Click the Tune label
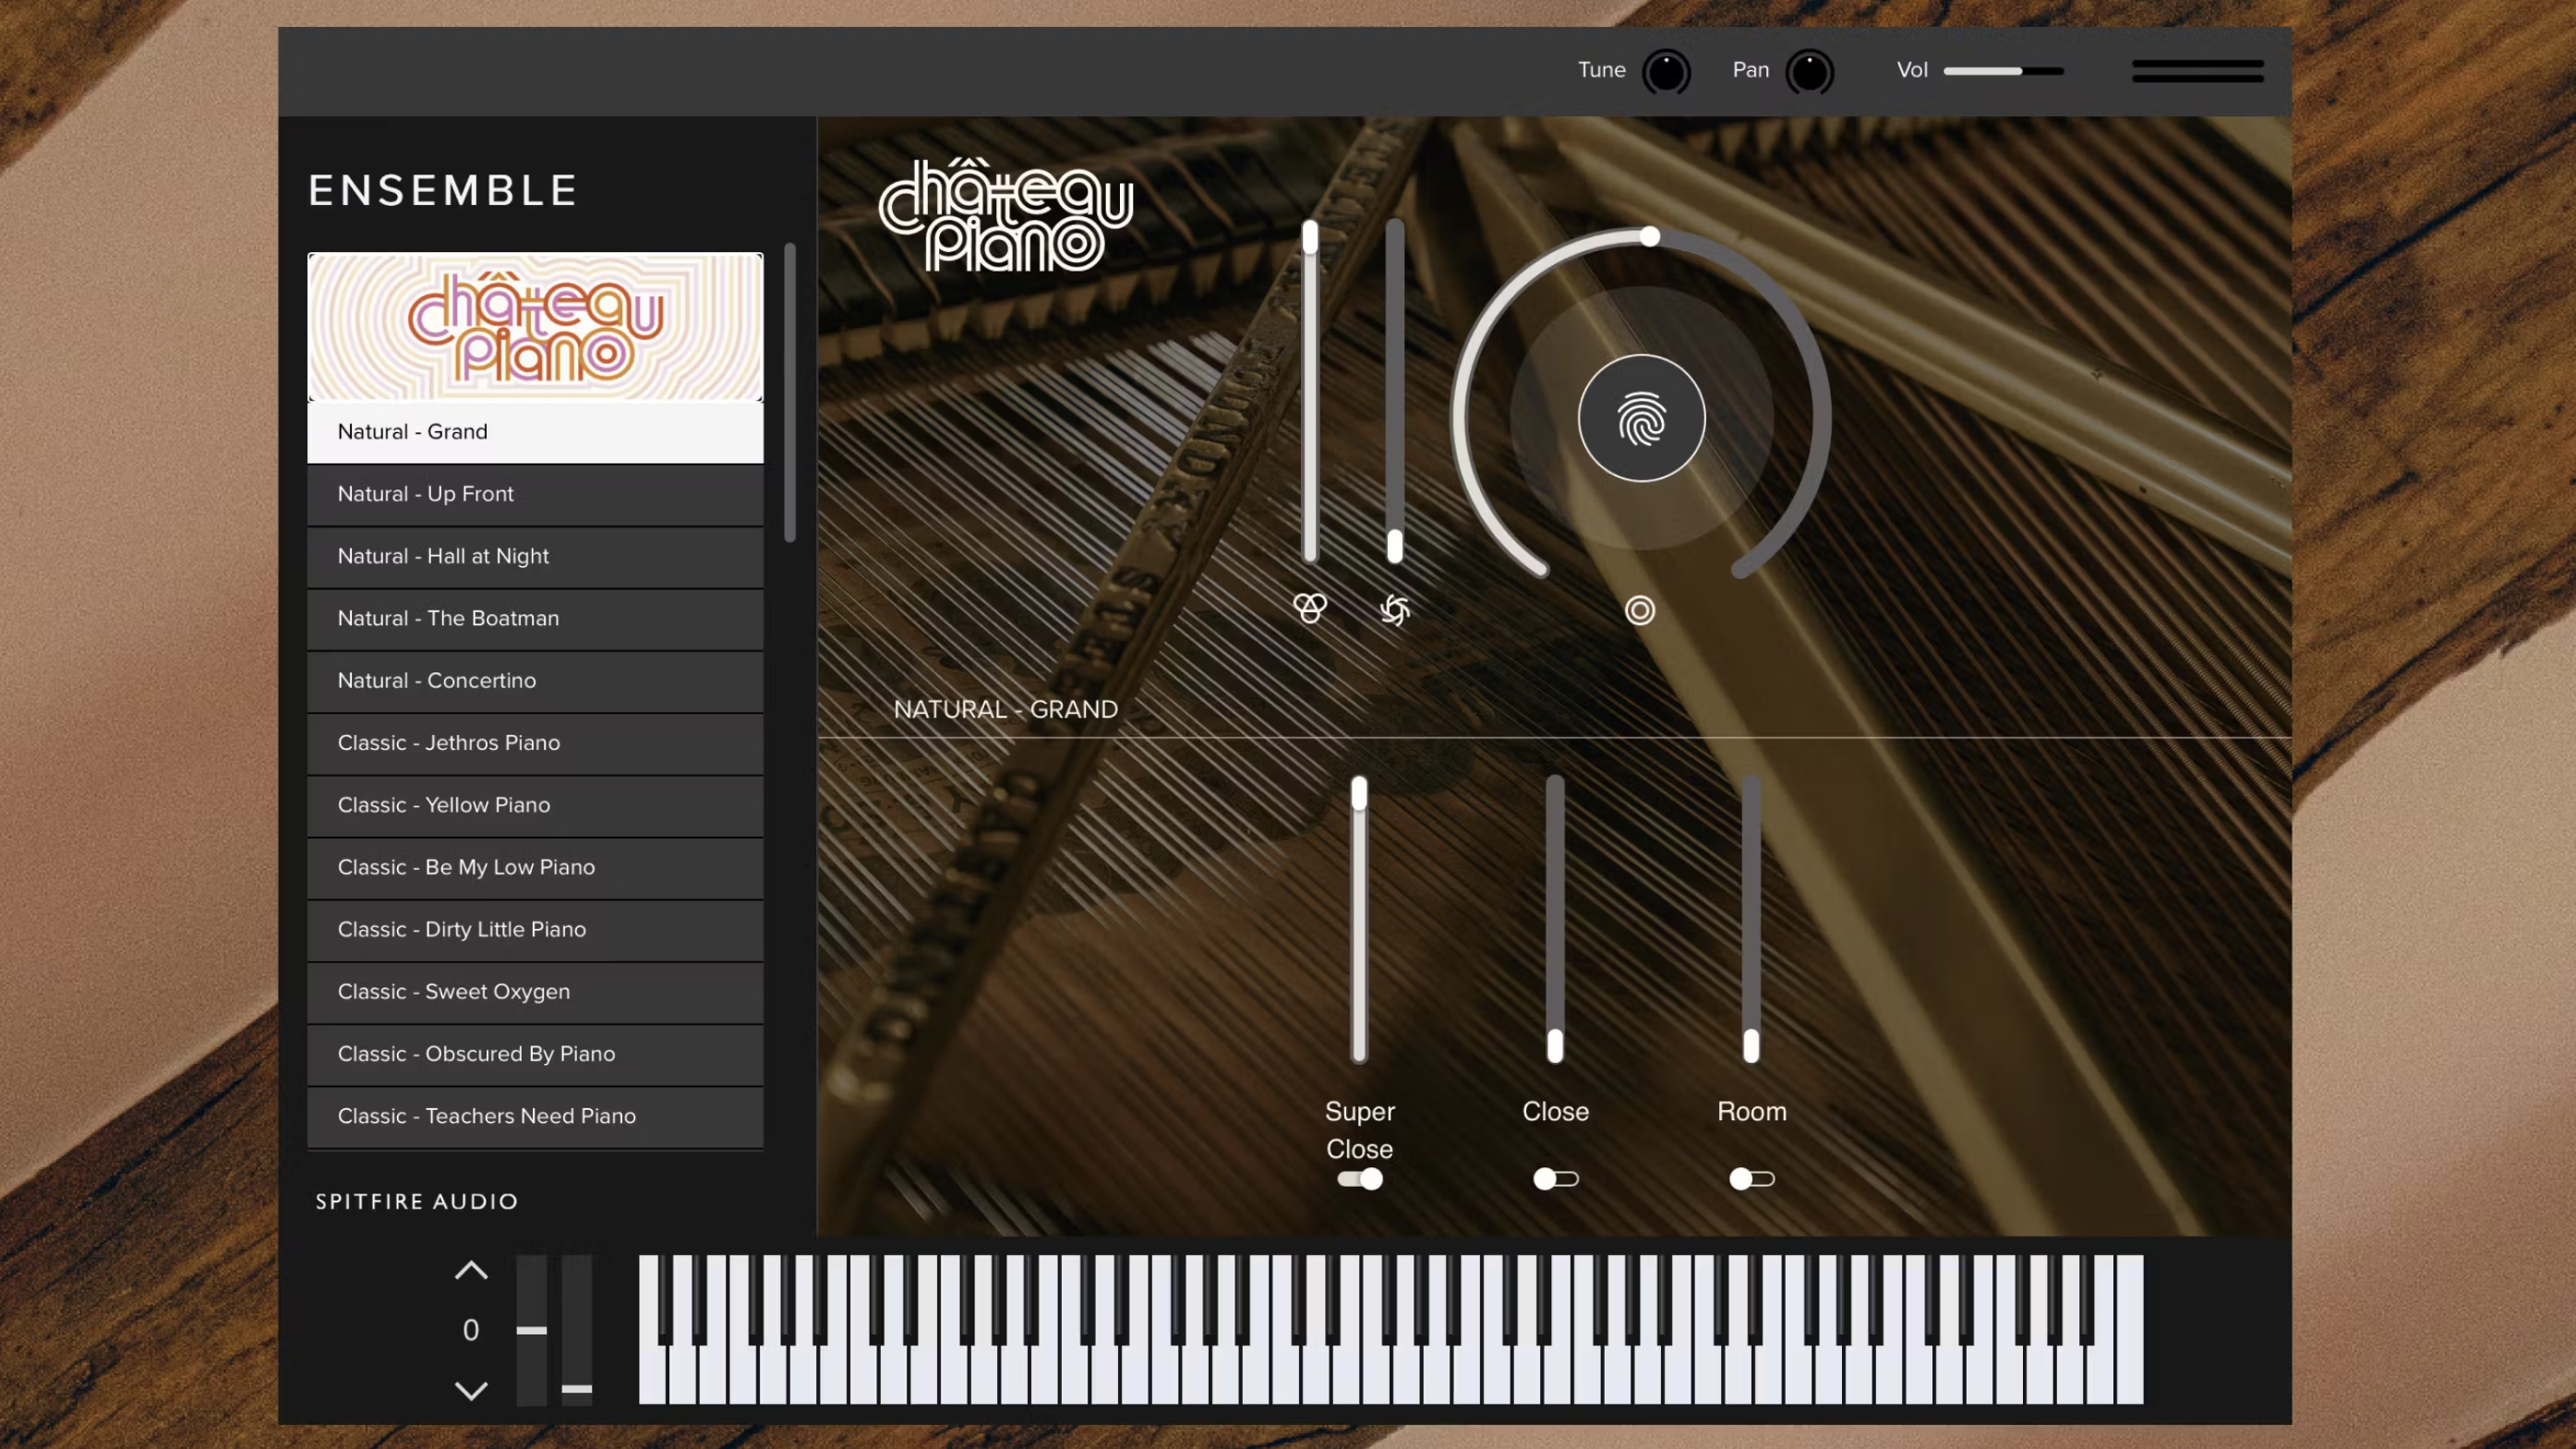 pos(1601,70)
